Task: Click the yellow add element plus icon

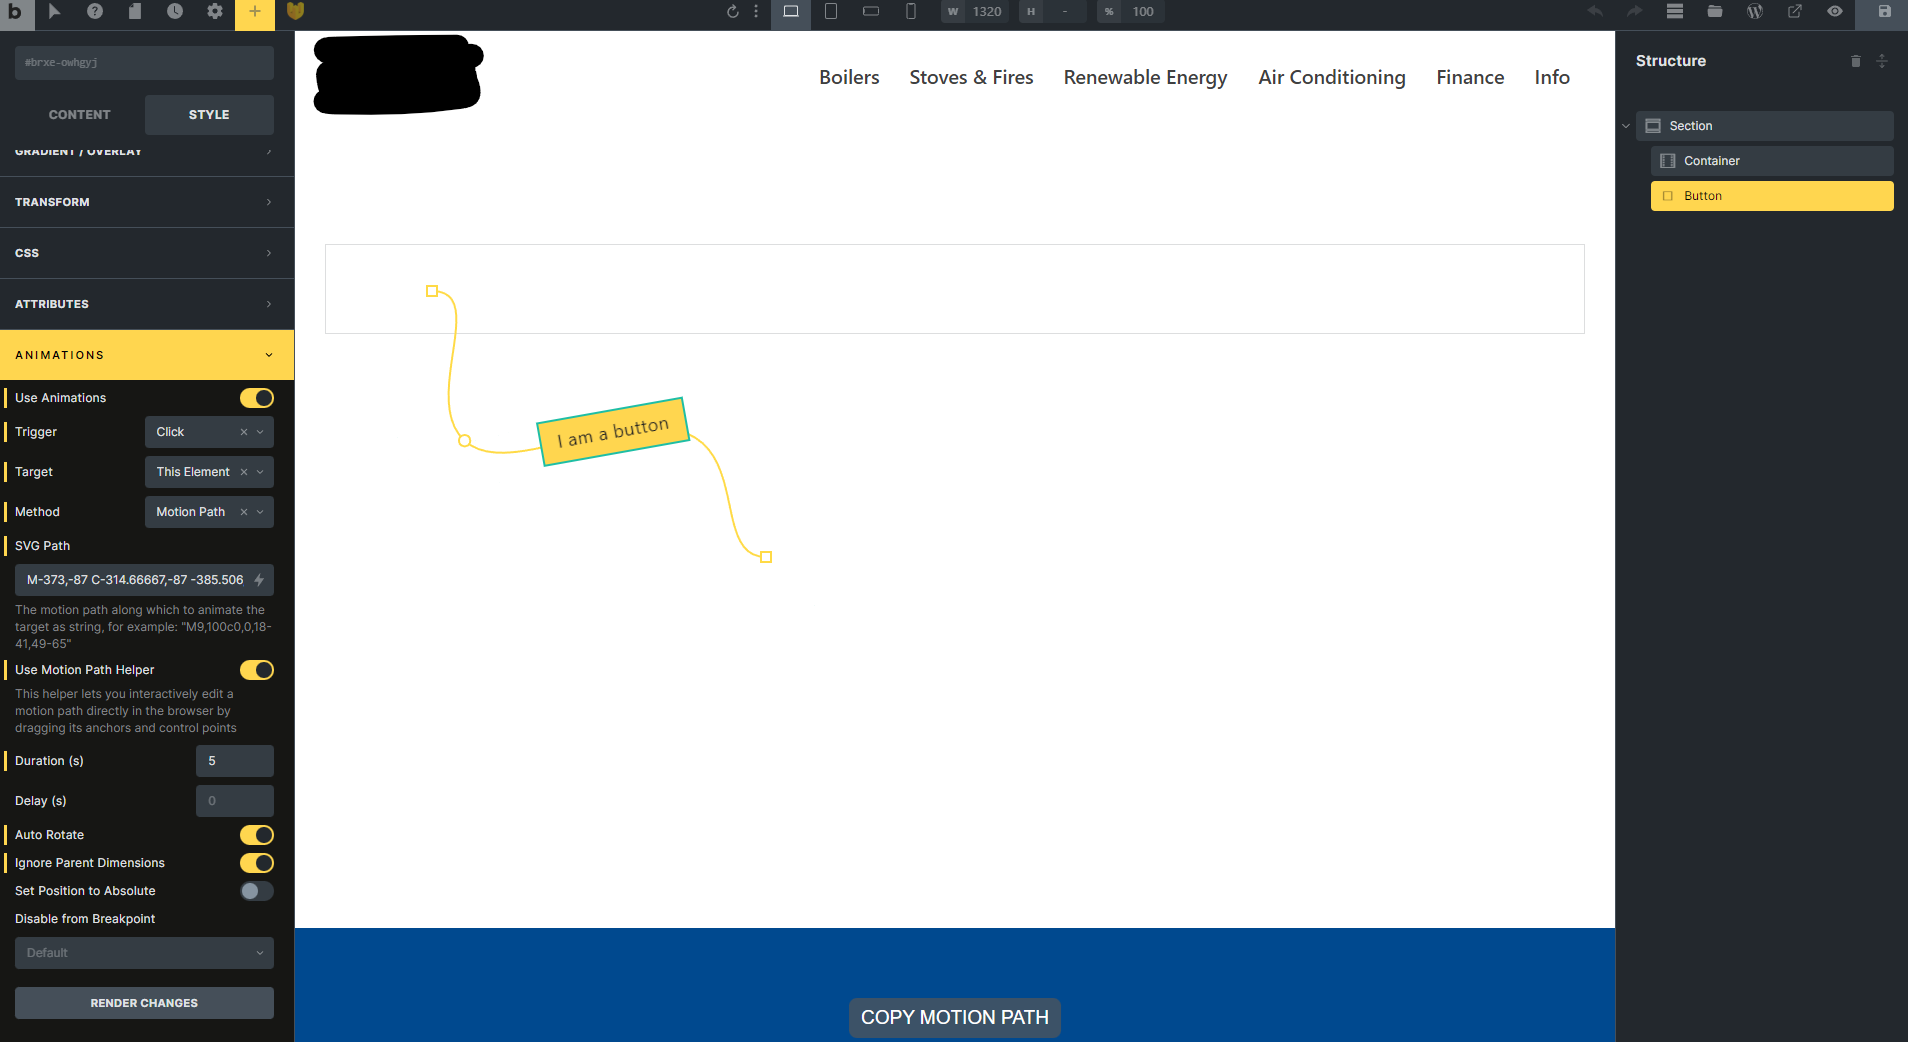Action: click(255, 12)
